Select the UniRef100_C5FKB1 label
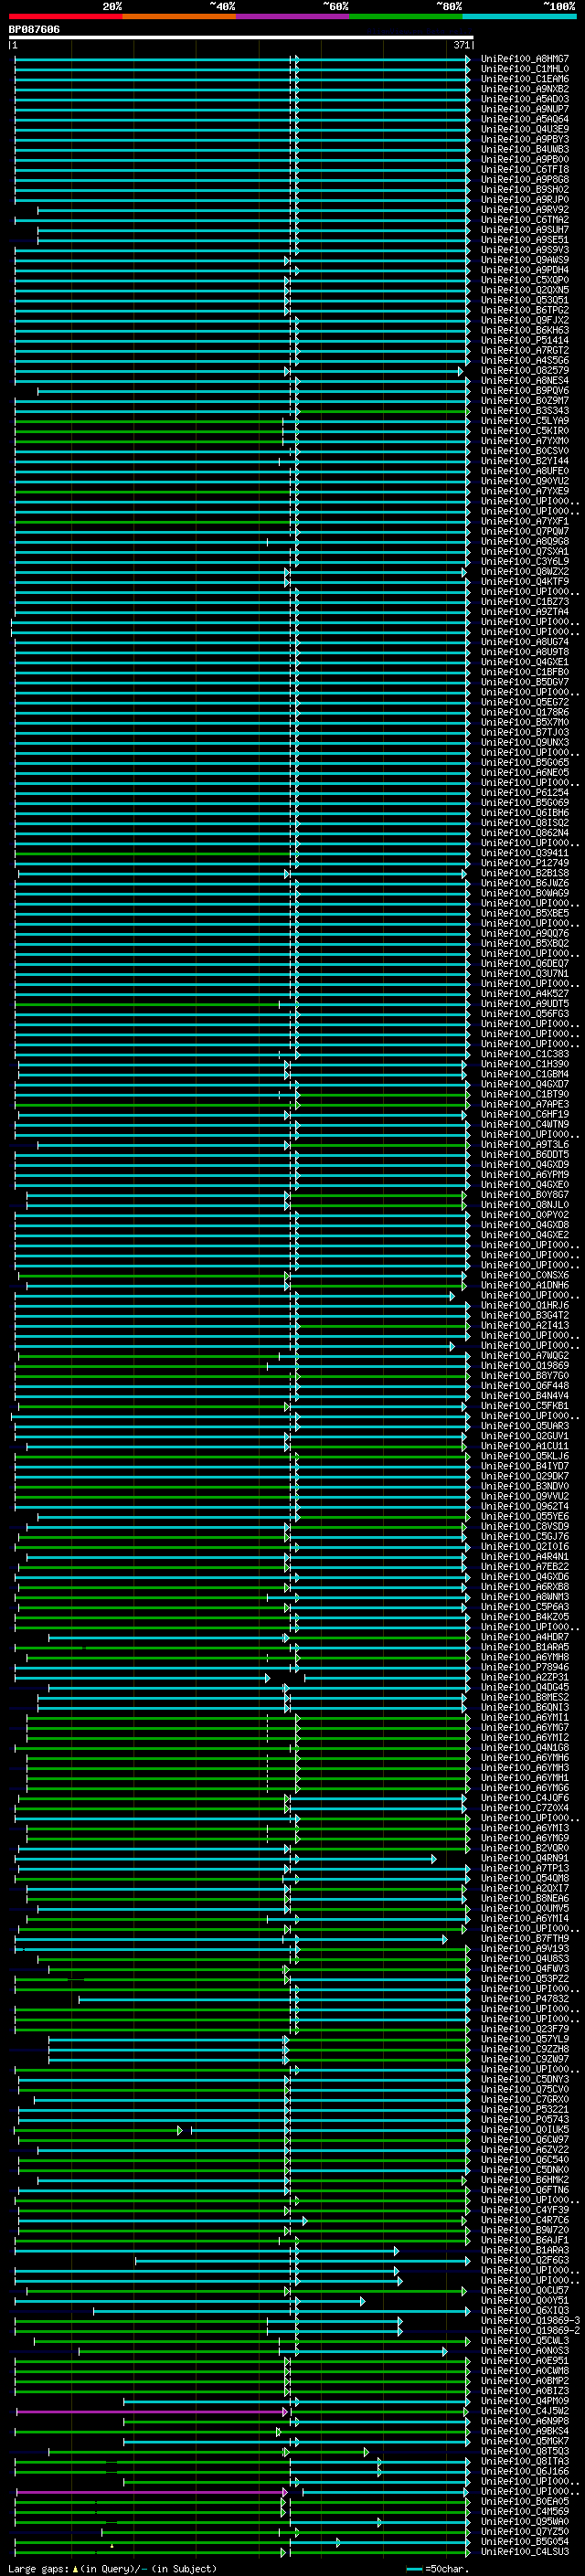The width and height of the screenshot is (585, 2576). coord(524,1406)
